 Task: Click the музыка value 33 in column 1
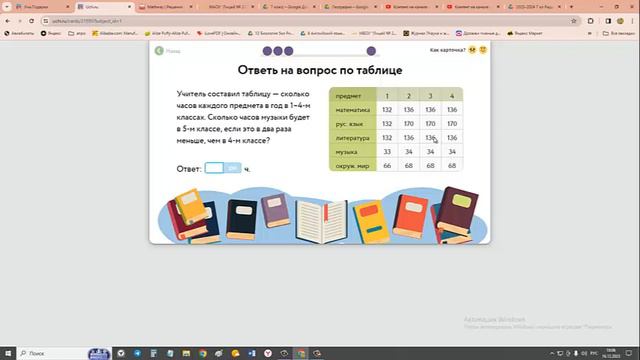pyautogui.click(x=387, y=152)
